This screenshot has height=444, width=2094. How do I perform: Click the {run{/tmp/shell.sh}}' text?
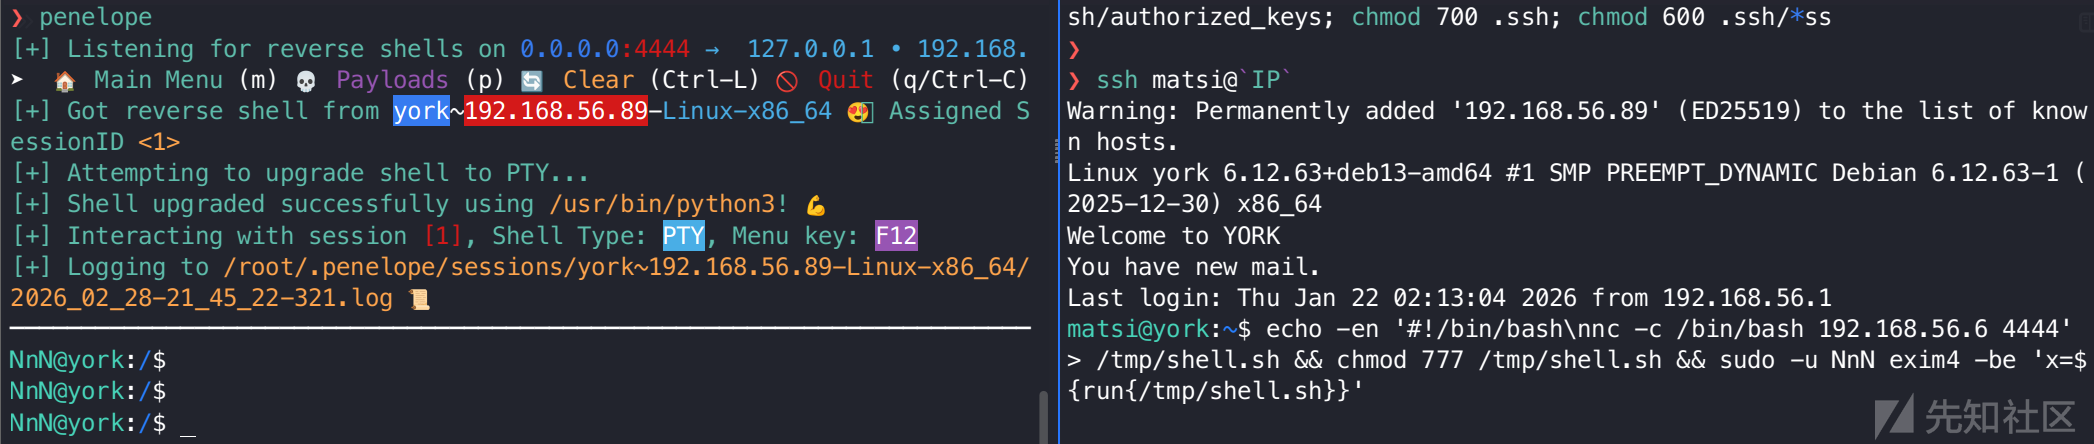point(1215,391)
